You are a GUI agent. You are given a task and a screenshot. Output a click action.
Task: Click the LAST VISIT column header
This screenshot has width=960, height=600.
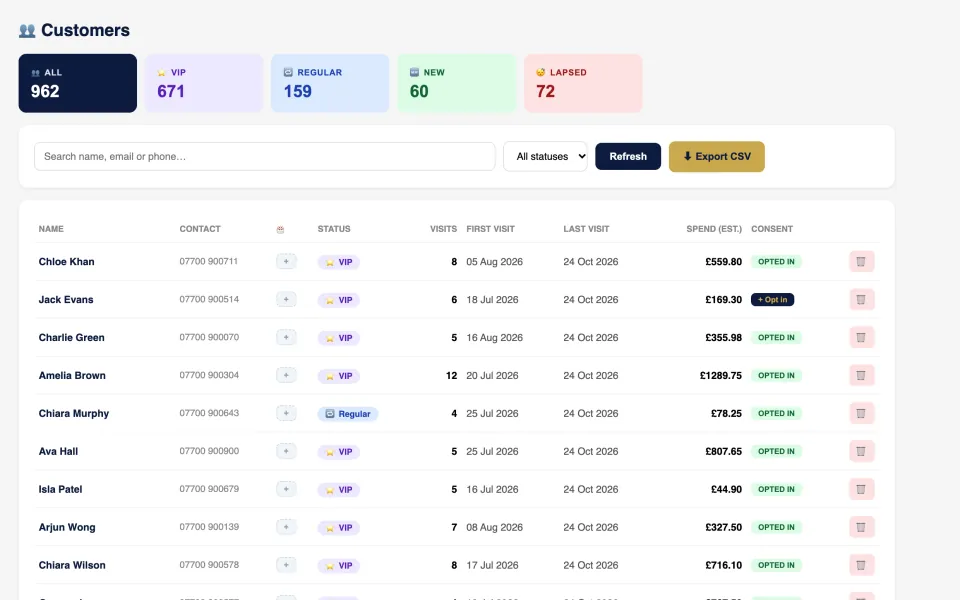(x=586, y=229)
